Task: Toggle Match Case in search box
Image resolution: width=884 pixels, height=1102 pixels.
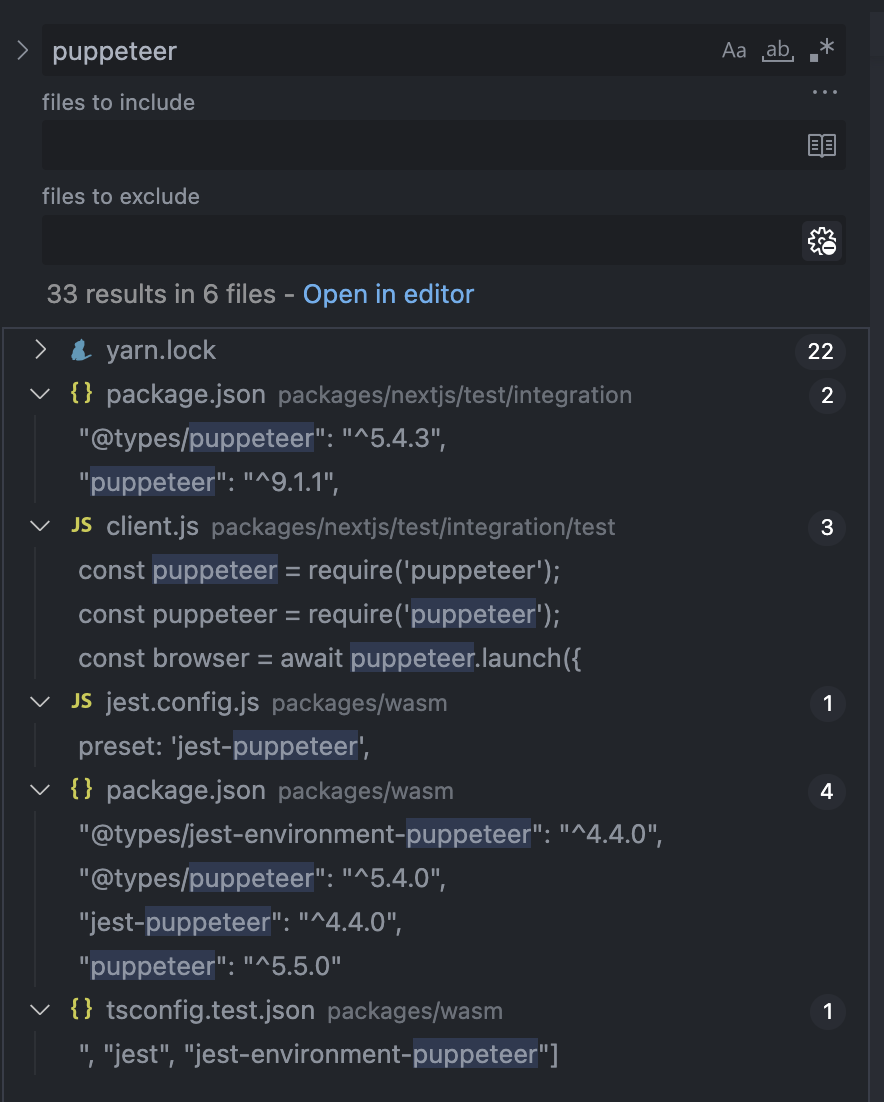Action: click(734, 51)
